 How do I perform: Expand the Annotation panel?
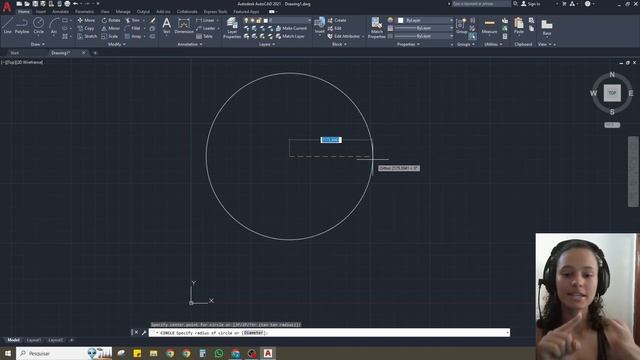pos(189,44)
